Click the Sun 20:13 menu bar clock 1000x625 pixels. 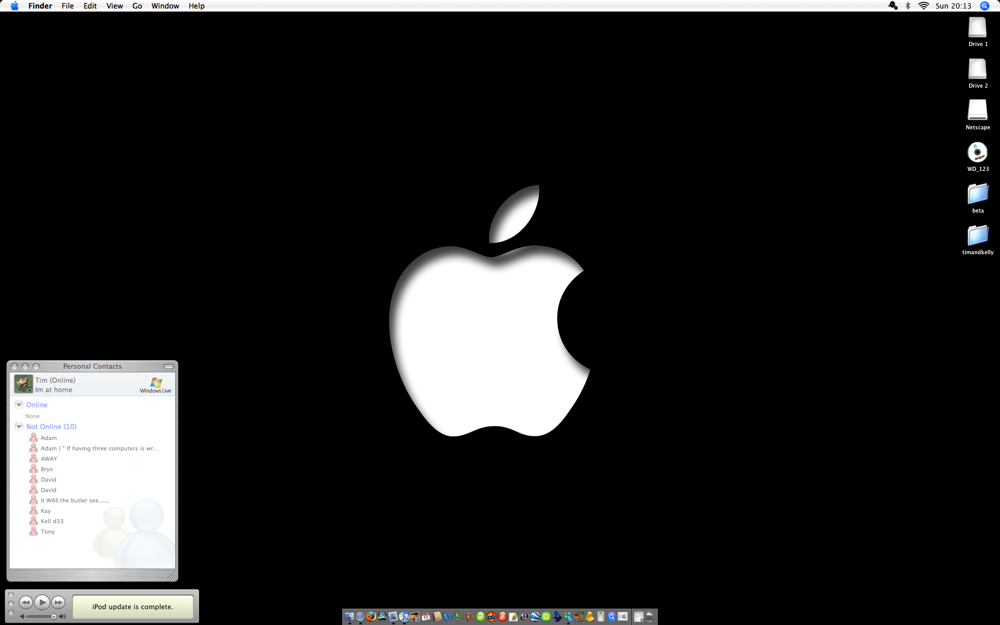coord(953,6)
